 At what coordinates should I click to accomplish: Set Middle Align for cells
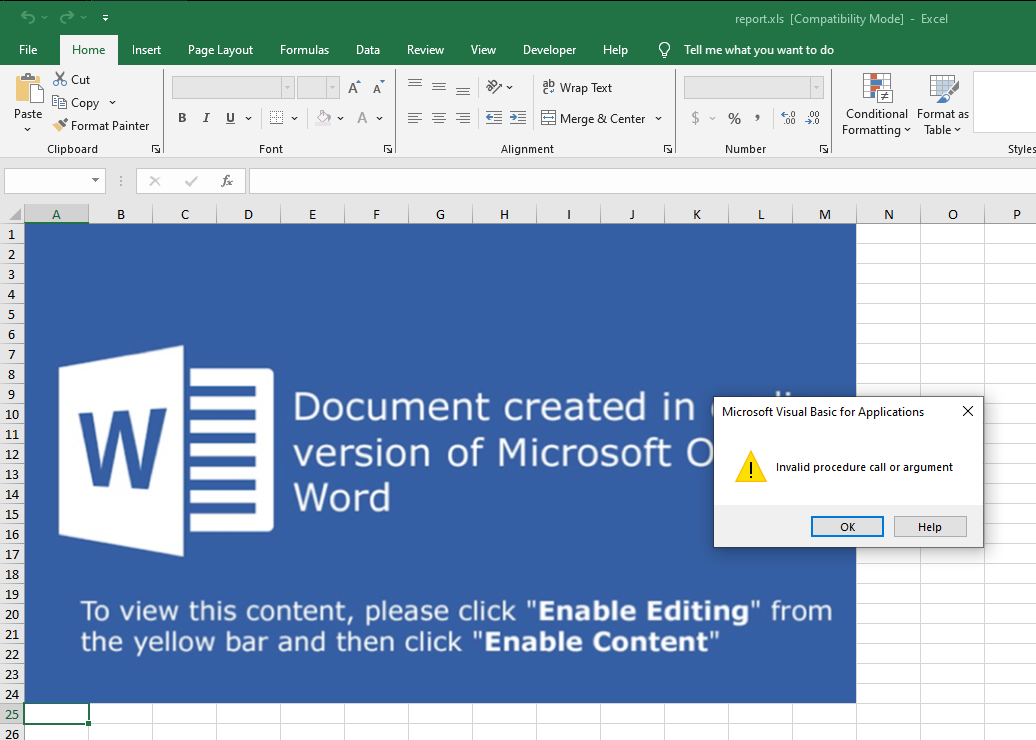439,87
